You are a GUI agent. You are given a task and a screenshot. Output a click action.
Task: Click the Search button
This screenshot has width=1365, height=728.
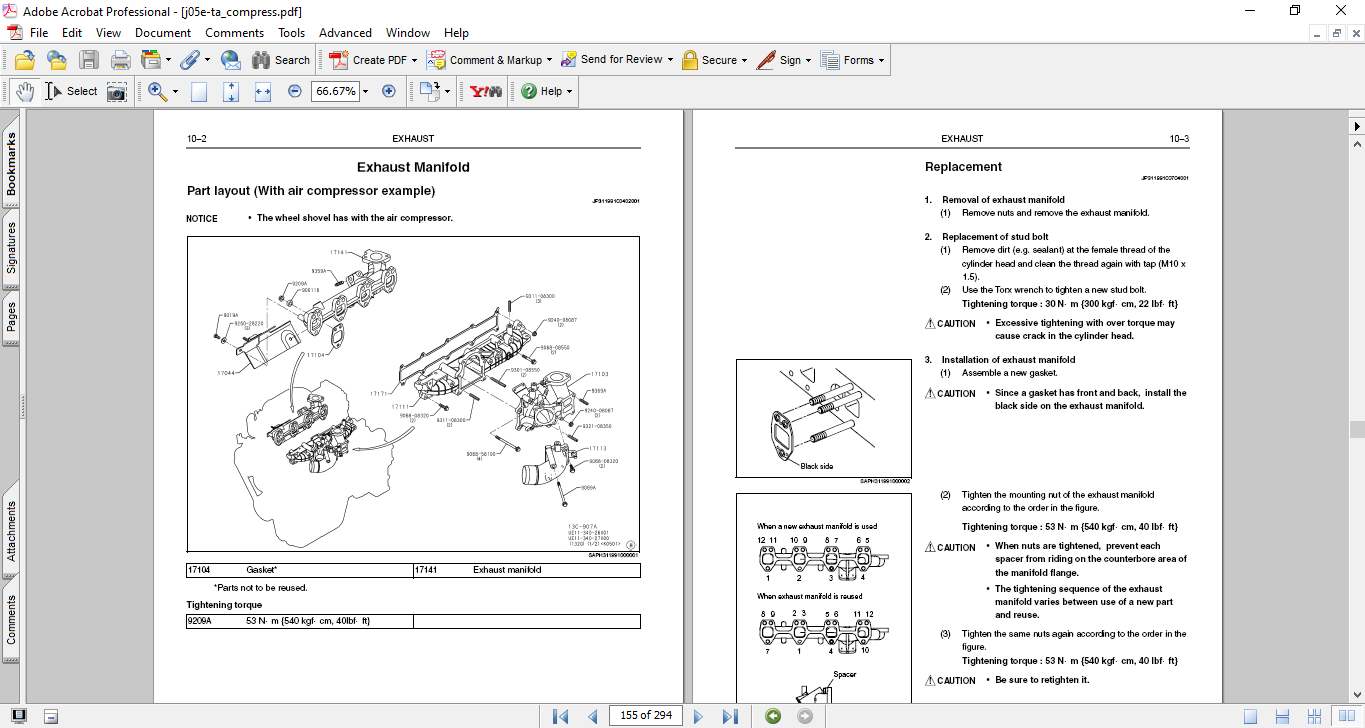(x=281, y=60)
